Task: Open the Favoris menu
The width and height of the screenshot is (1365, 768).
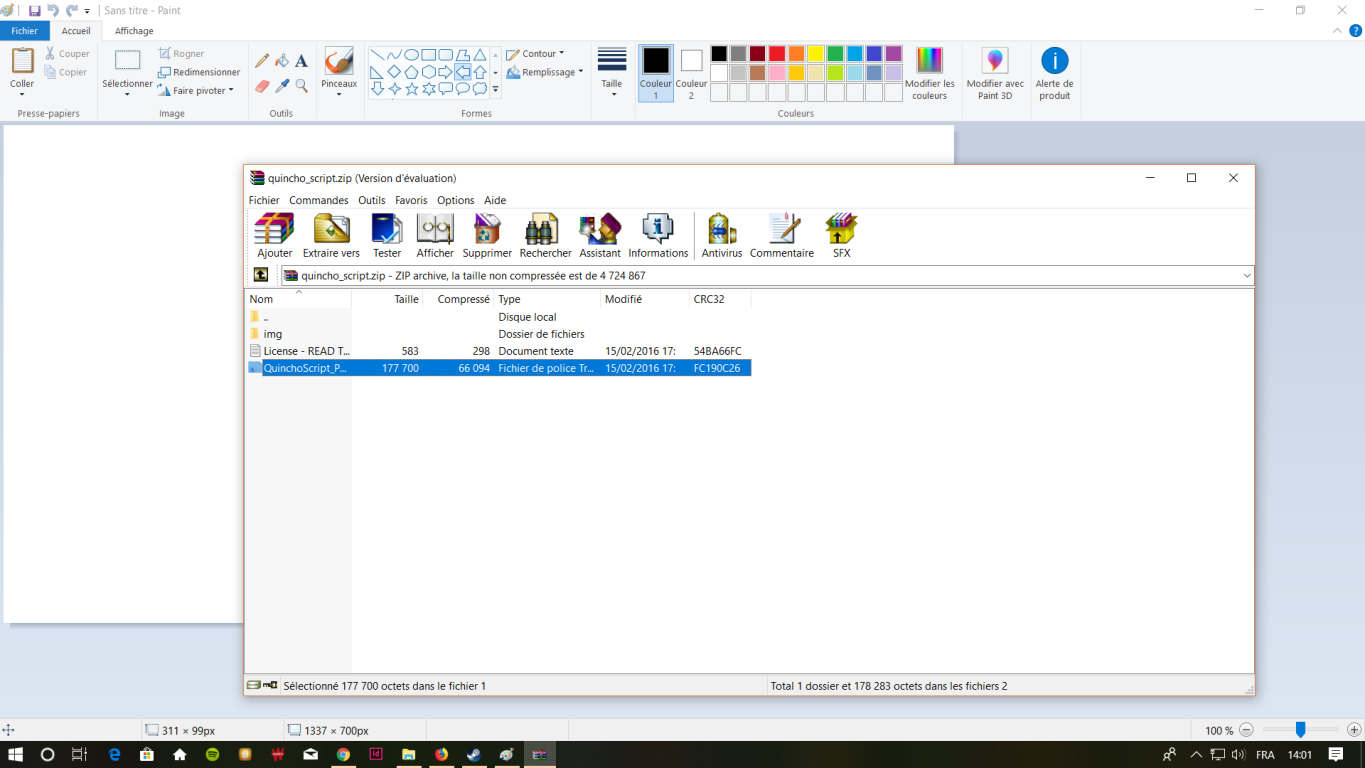Action: pos(411,200)
